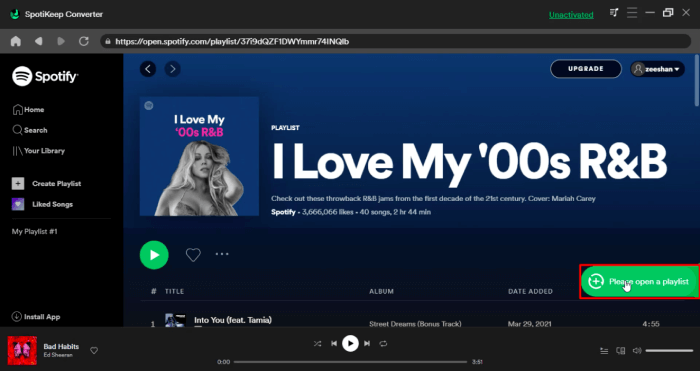Go back with Spotify page chevron
The height and width of the screenshot is (371, 700).
tap(148, 69)
